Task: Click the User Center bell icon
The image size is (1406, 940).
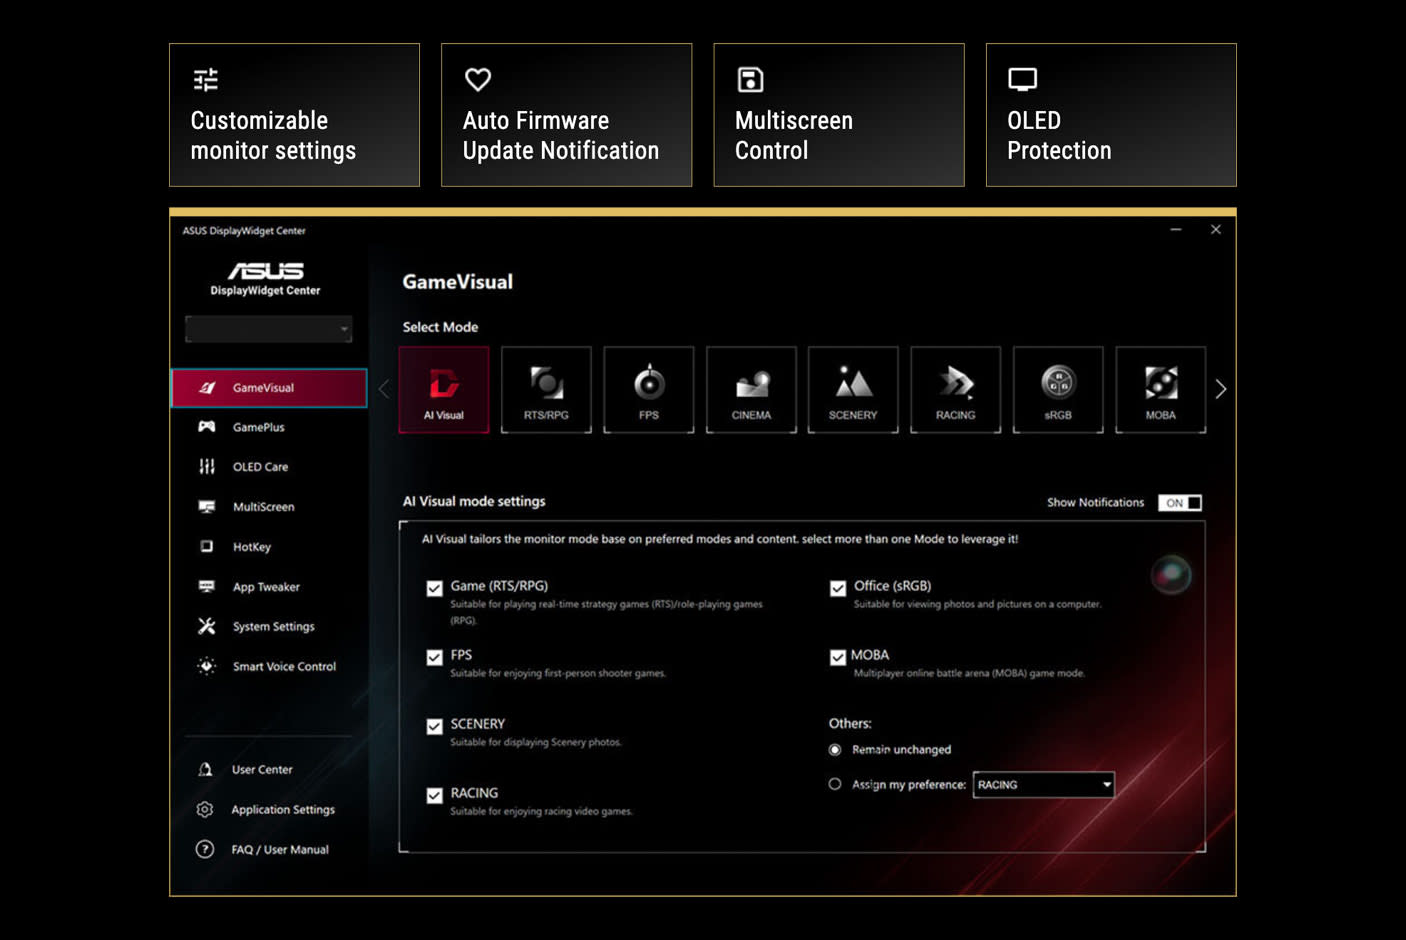Action: (x=205, y=769)
